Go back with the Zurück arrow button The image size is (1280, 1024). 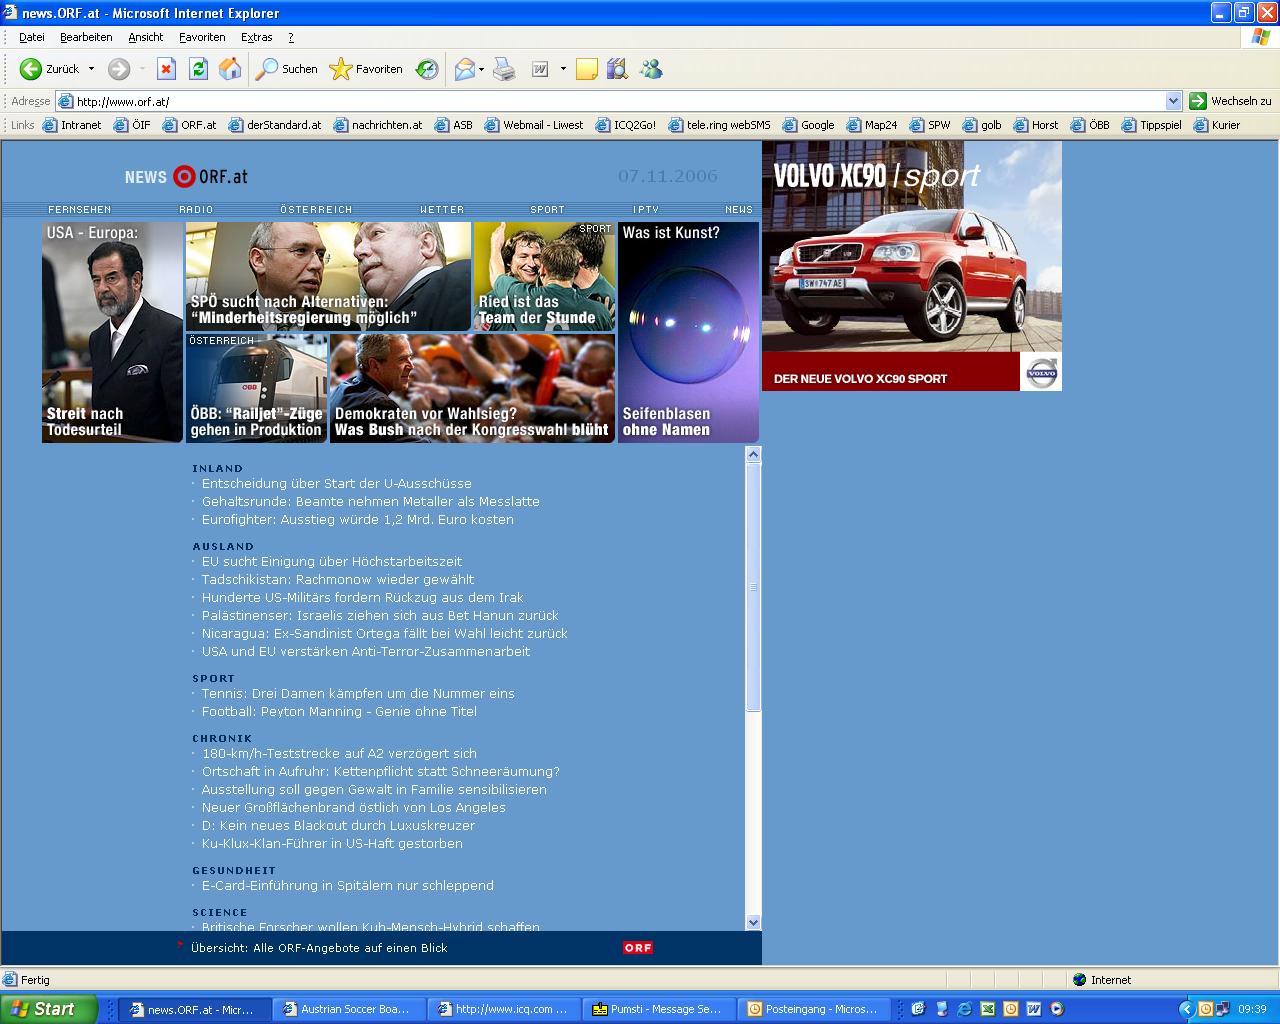pos(50,69)
